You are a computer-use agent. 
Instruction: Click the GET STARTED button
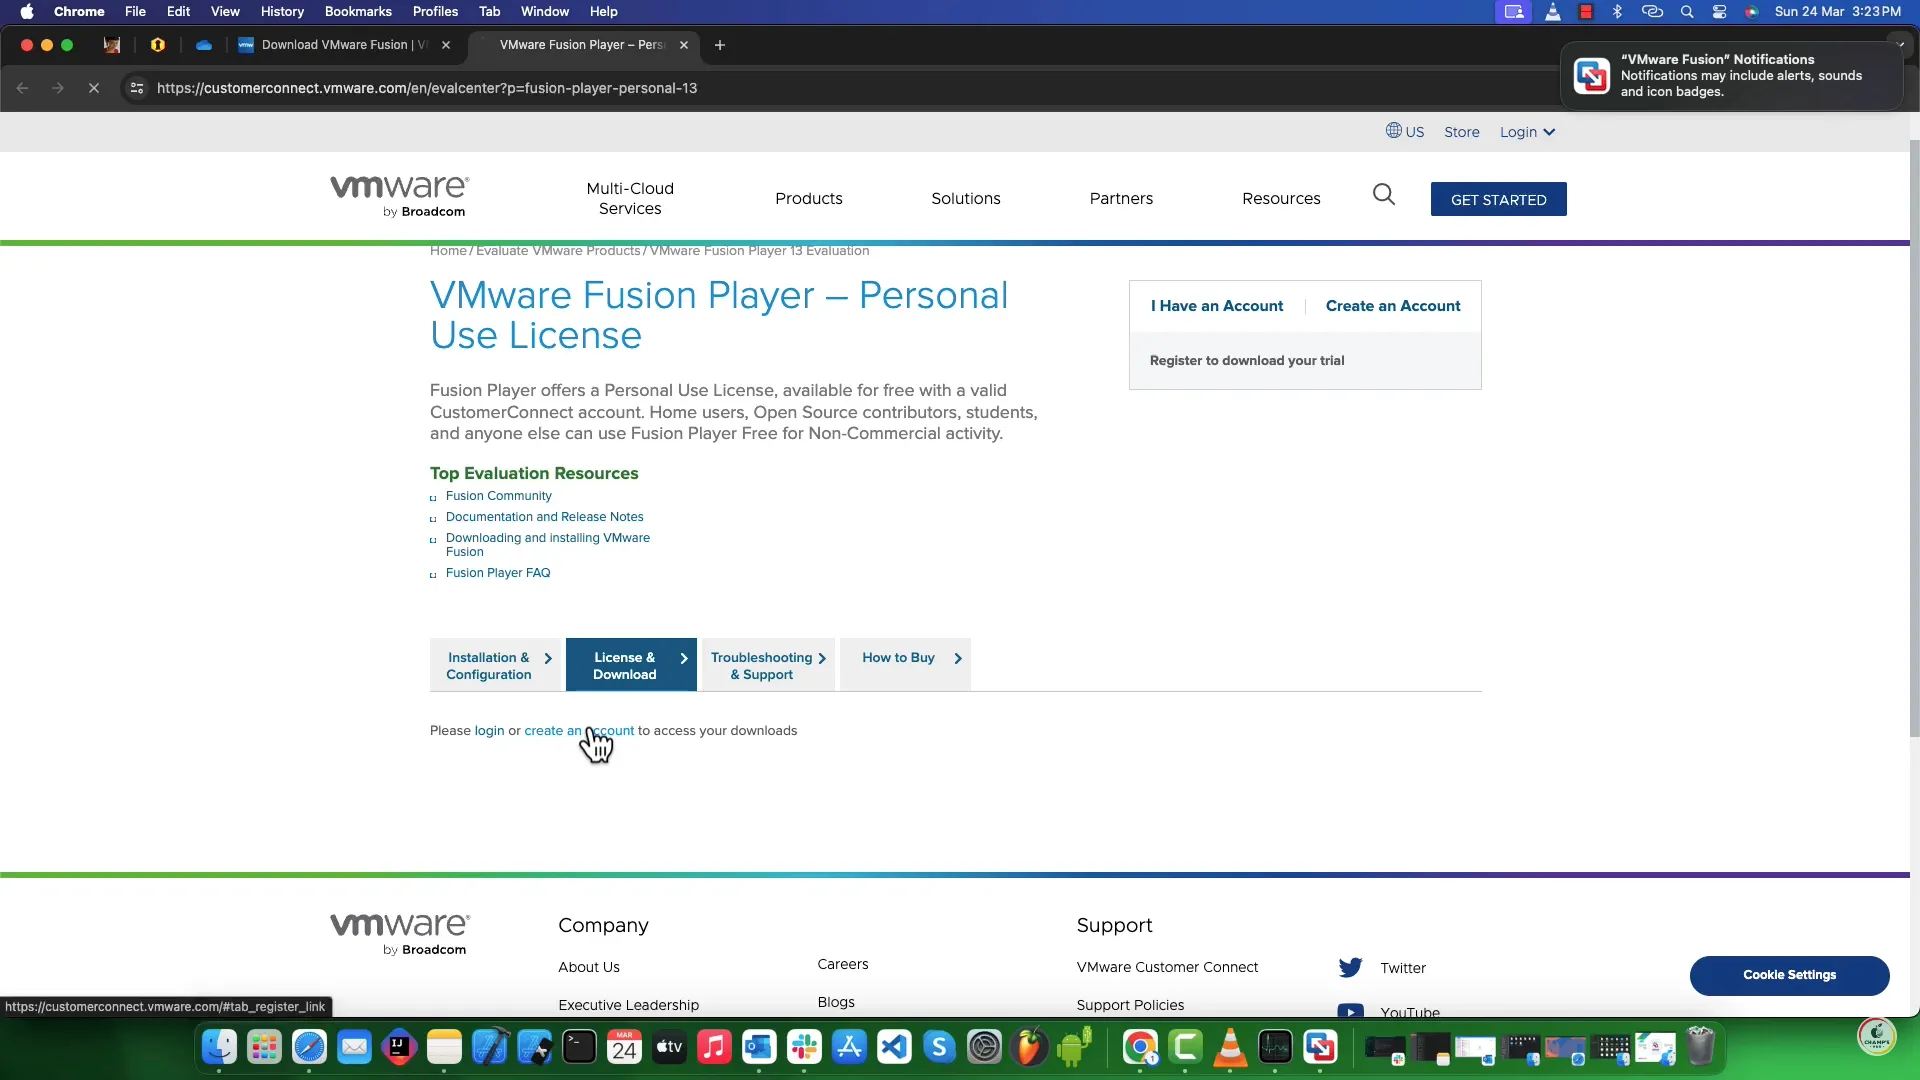click(1498, 199)
